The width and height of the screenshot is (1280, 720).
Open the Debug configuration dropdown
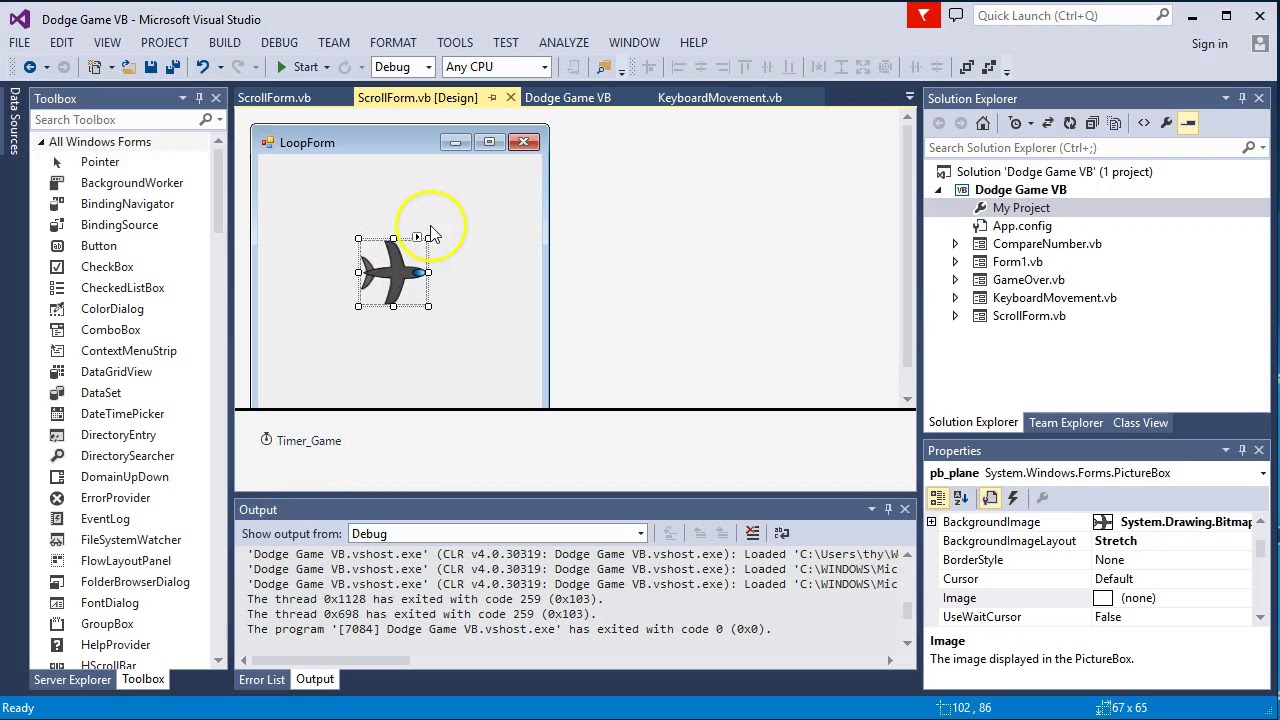pos(403,67)
